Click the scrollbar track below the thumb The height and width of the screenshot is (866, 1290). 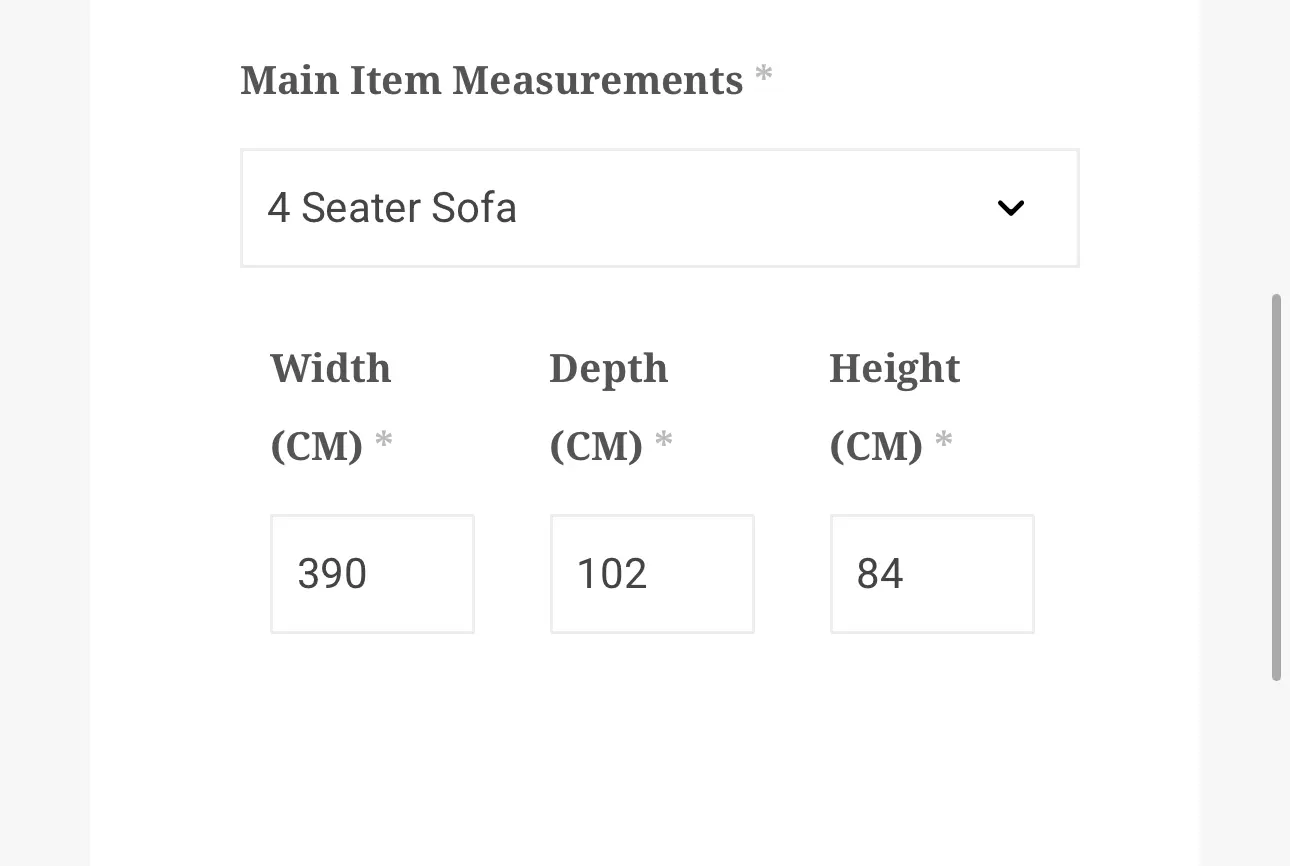pyautogui.click(x=1276, y=774)
